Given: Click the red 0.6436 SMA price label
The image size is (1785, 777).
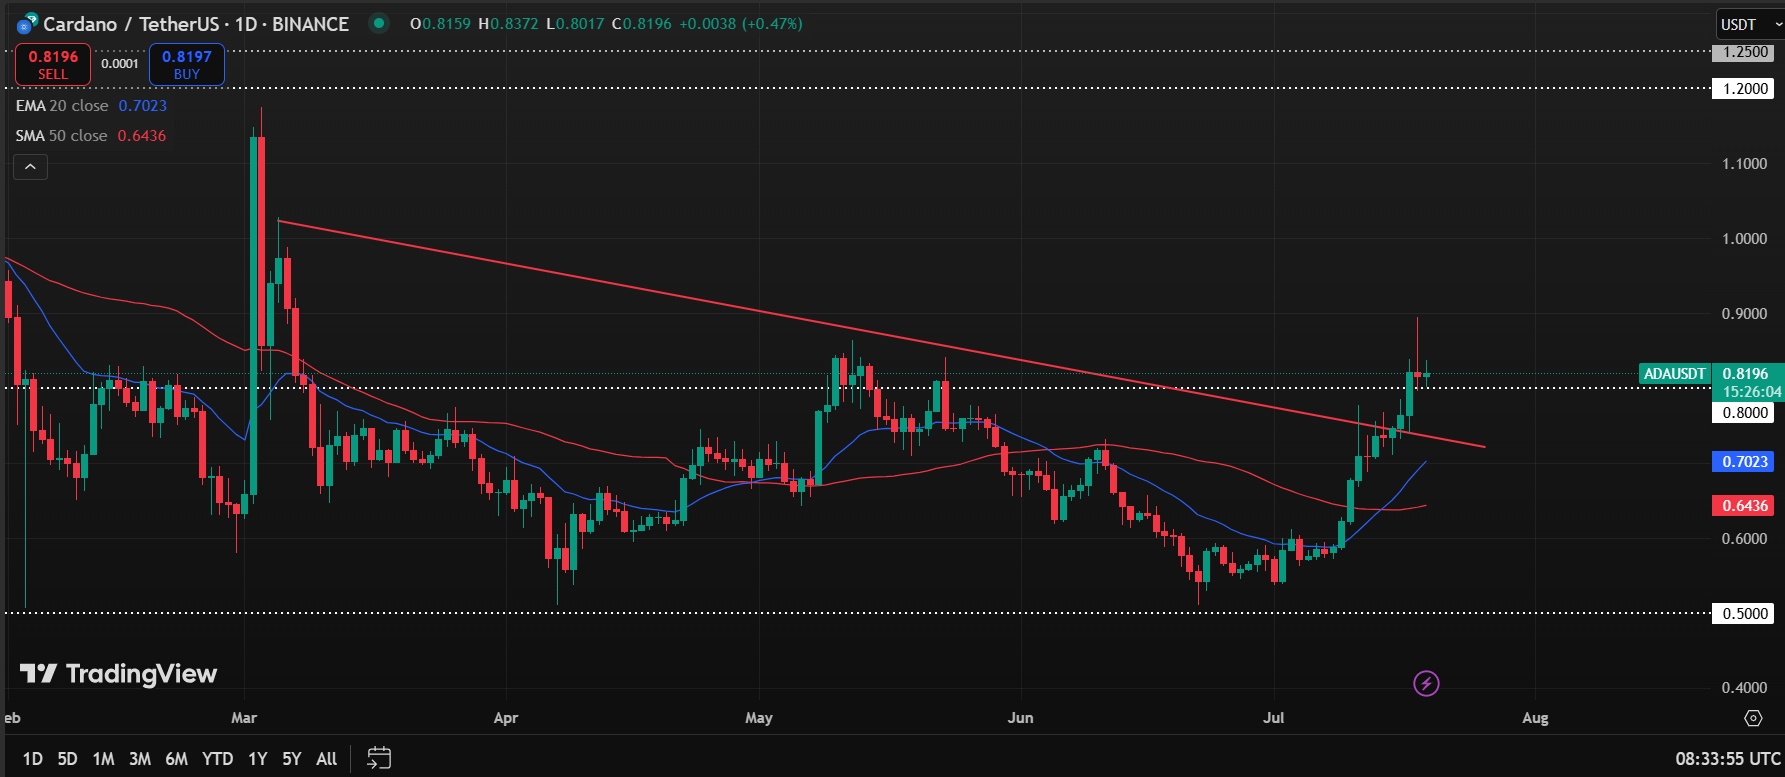Looking at the screenshot, I should [x=1744, y=506].
